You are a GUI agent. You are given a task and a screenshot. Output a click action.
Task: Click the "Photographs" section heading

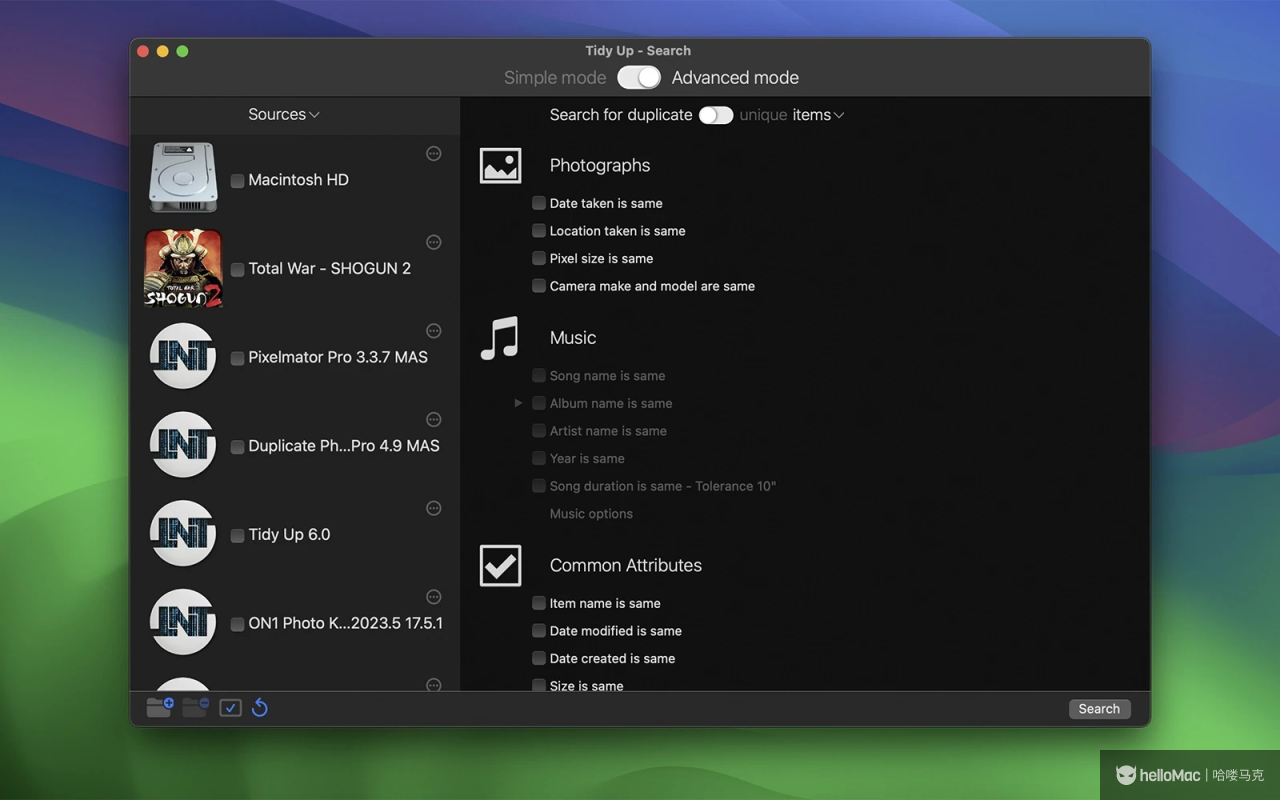(x=600, y=166)
